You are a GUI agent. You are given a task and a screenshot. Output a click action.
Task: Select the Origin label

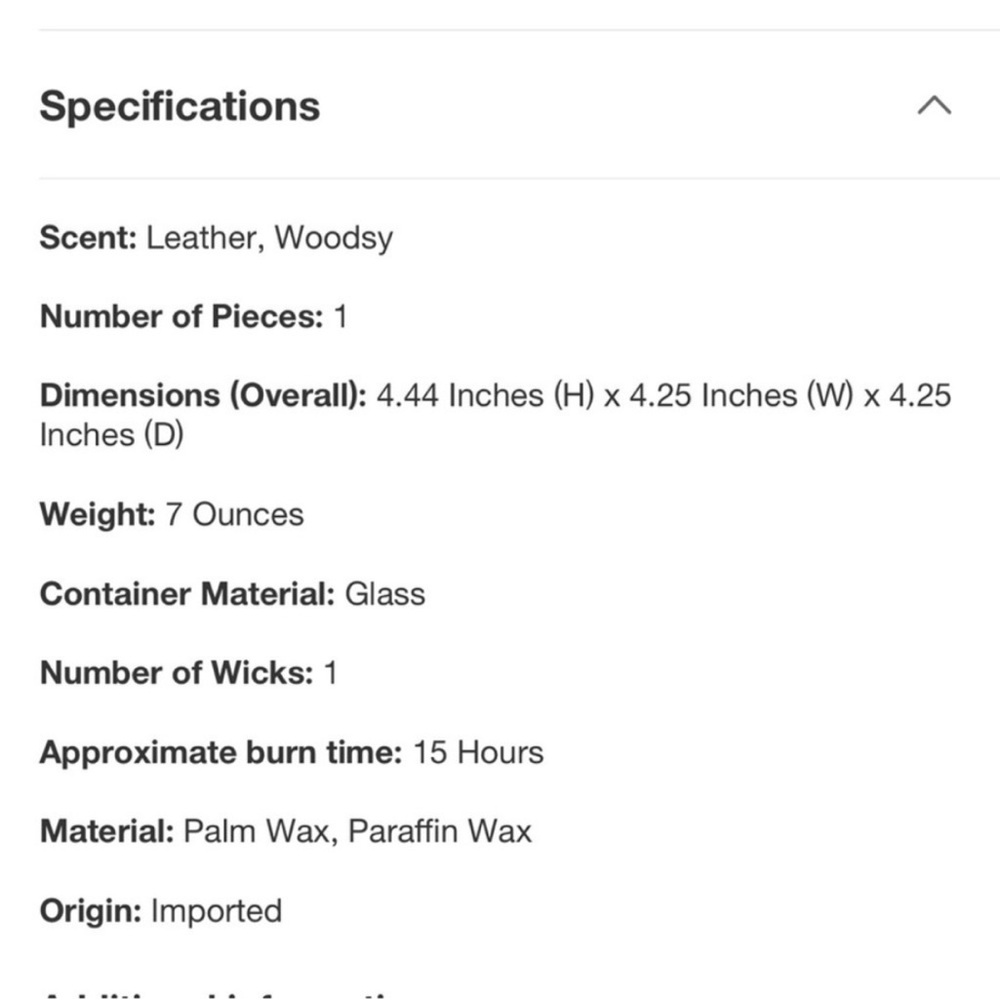pyautogui.click(x=91, y=911)
